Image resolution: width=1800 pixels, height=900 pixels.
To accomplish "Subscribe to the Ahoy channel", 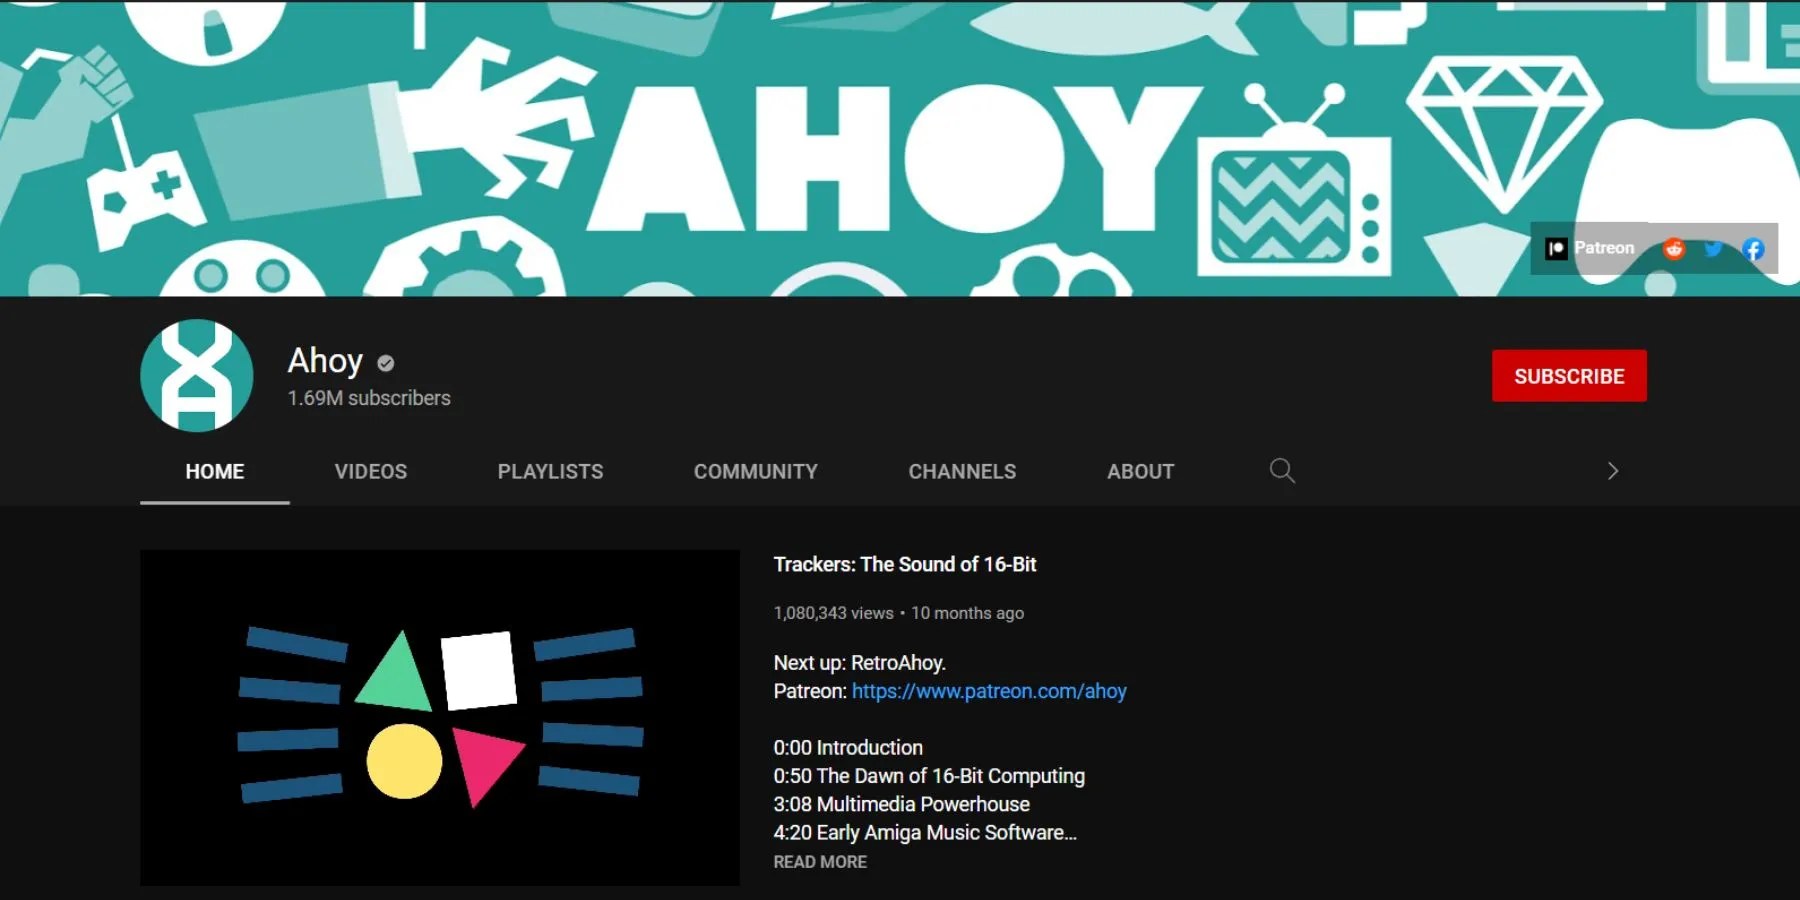I will coord(1569,376).
